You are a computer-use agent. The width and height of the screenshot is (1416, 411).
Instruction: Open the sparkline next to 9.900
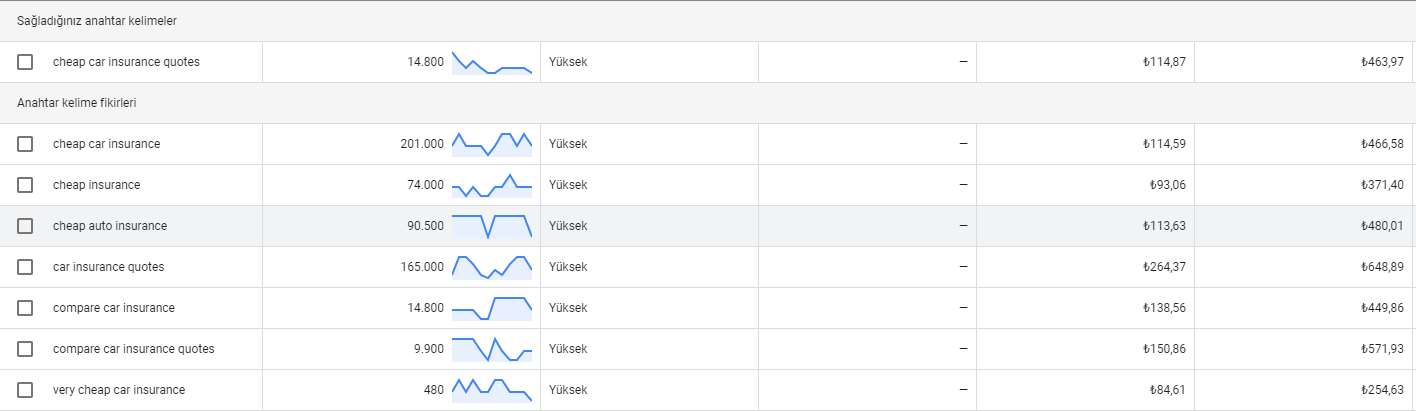click(x=492, y=349)
